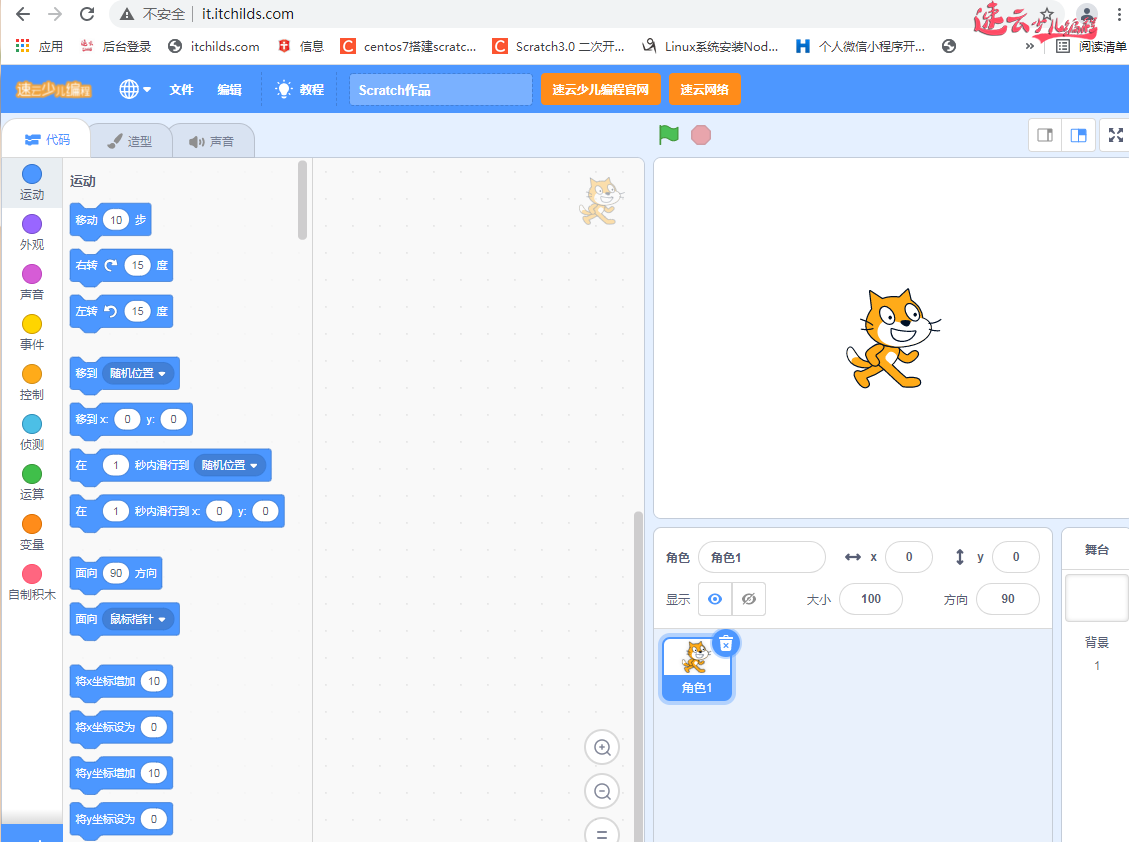Click the 方向 direction field 90
The height and width of the screenshot is (842, 1129).
coord(1007,599)
